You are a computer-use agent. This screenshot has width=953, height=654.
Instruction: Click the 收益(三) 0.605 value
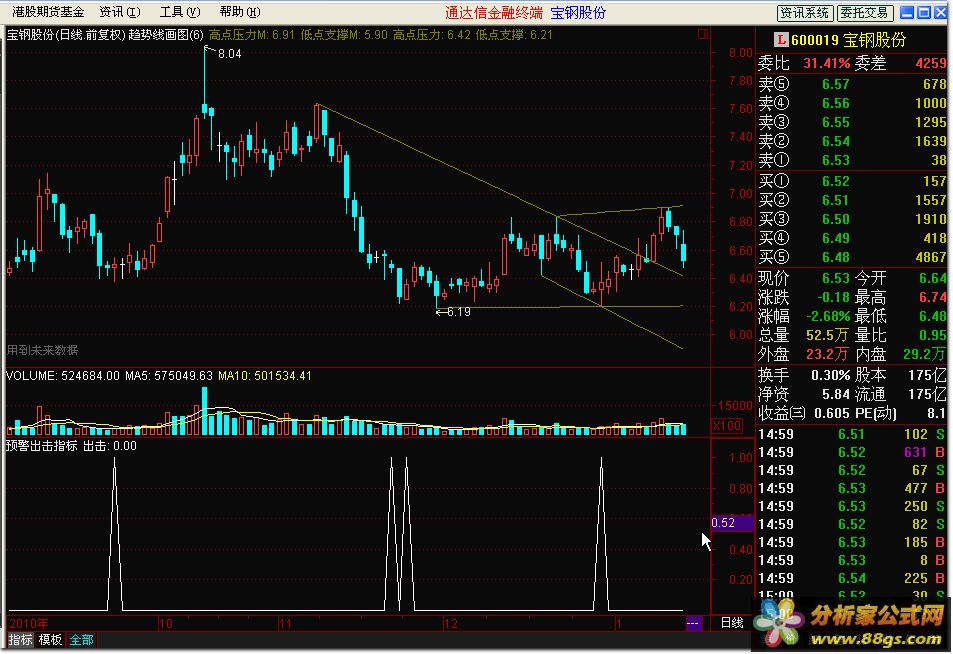(x=831, y=413)
